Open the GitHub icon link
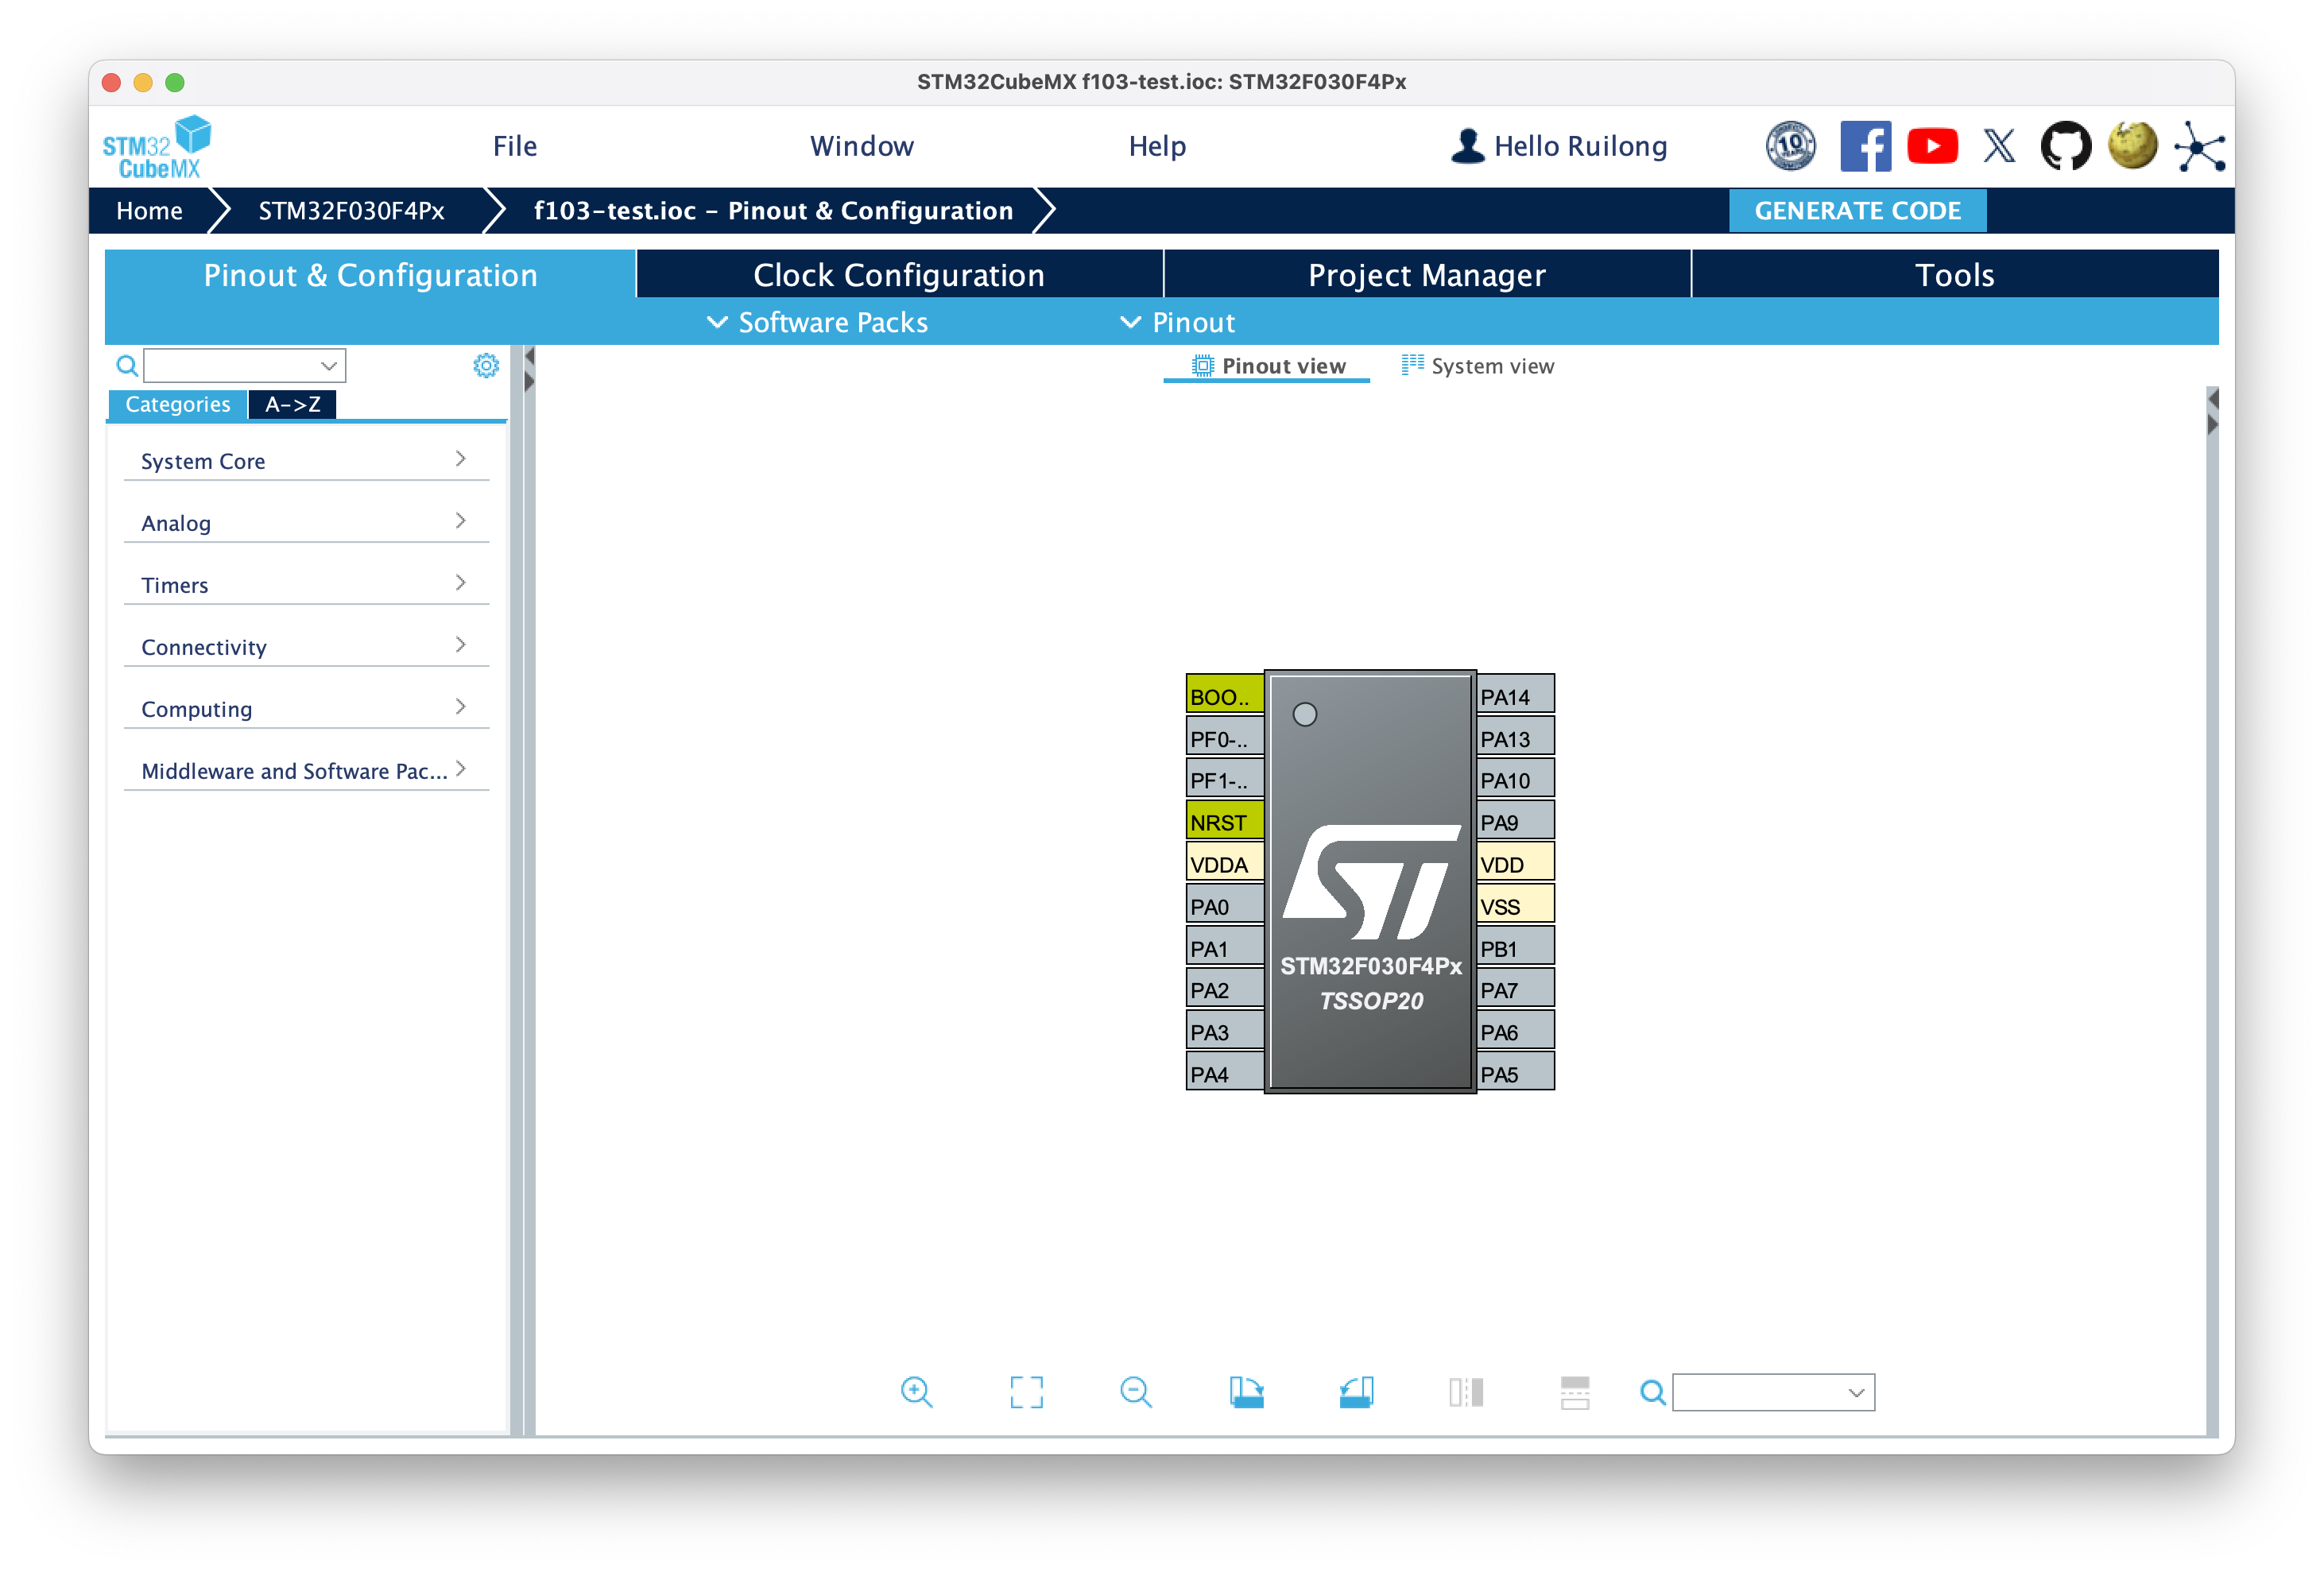The width and height of the screenshot is (2324, 1572). pos(2065,146)
